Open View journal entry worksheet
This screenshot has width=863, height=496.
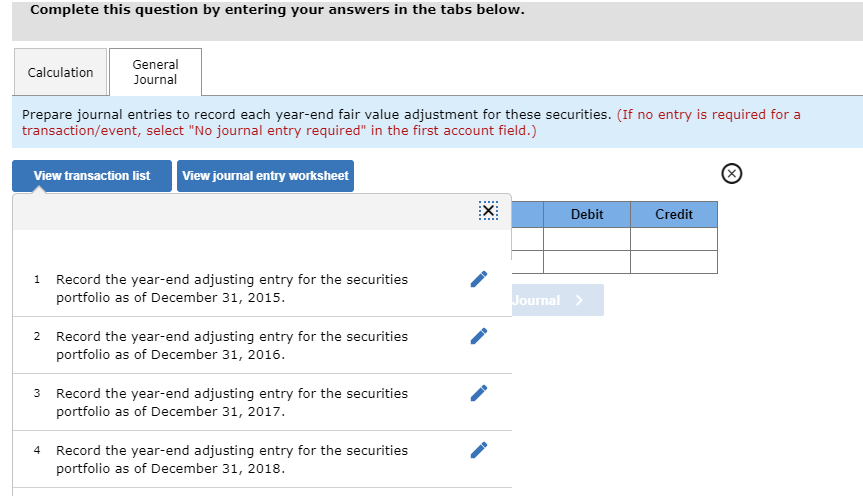[x=265, y=176]
